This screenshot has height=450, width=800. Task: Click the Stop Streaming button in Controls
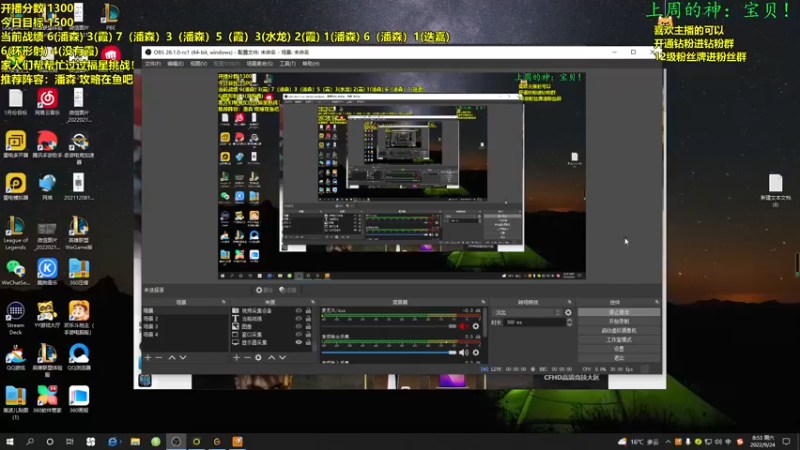point(619,312)
